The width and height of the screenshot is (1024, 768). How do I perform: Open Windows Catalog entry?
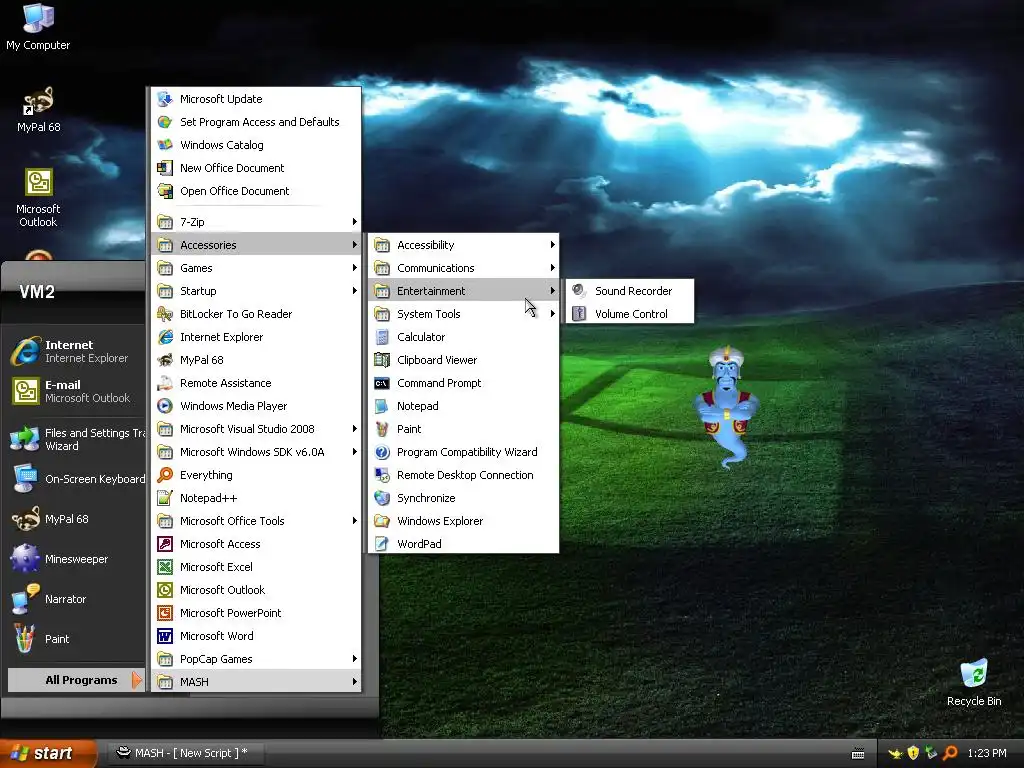(x=256, y=145)
